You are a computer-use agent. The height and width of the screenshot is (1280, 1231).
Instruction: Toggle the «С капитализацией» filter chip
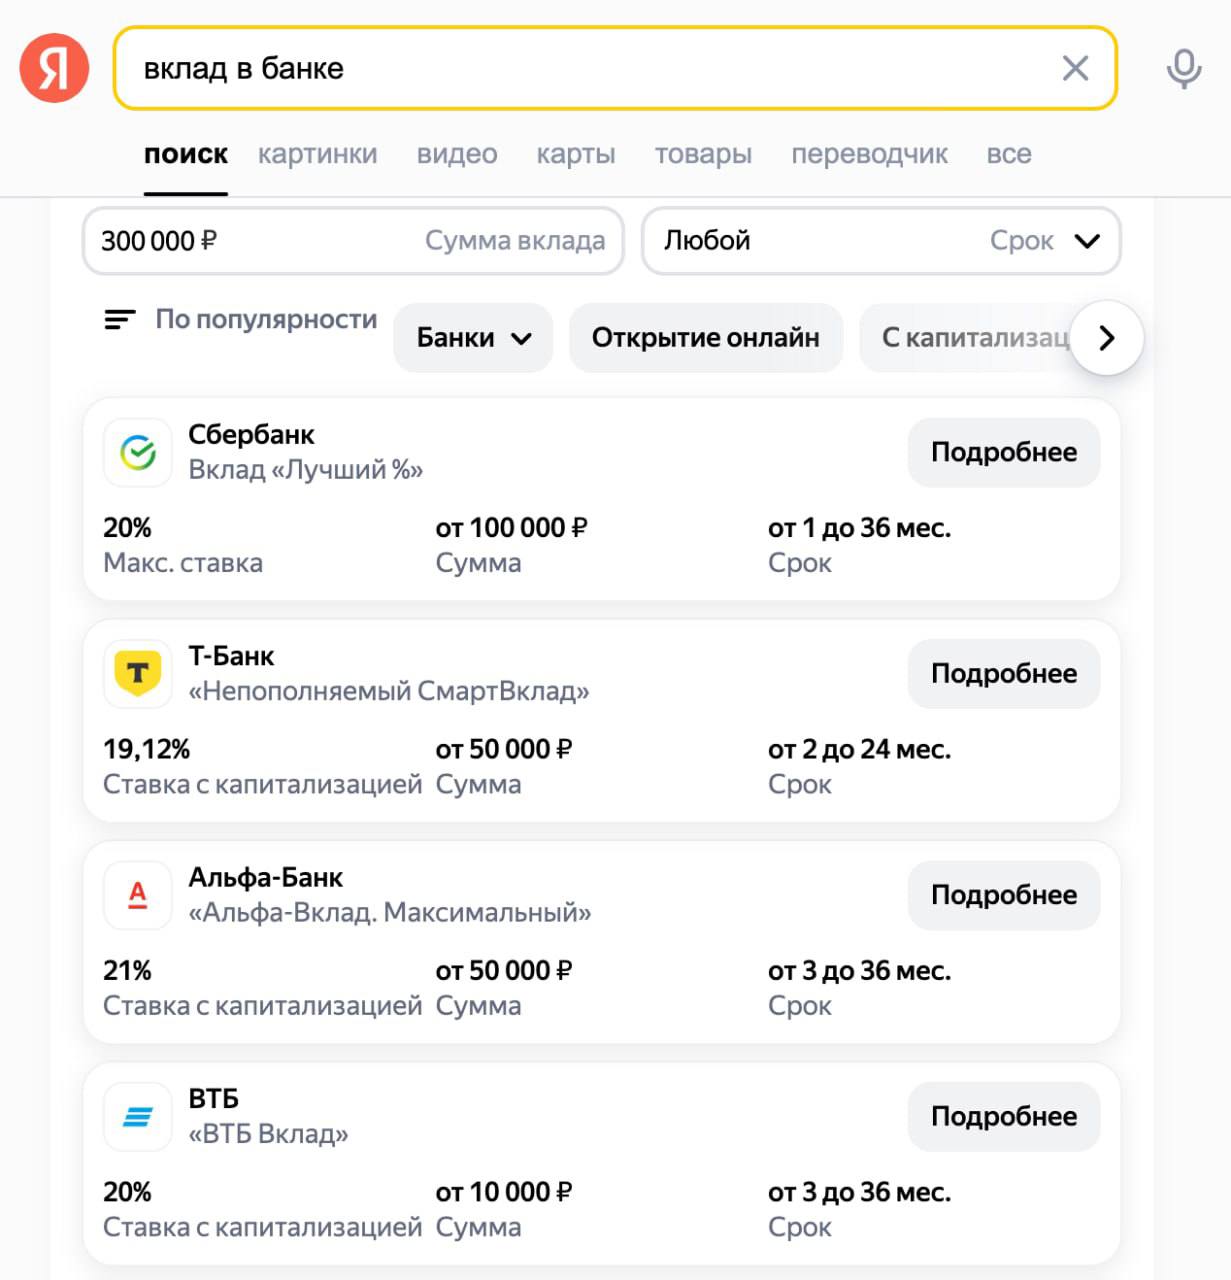[x=970, y=338]
